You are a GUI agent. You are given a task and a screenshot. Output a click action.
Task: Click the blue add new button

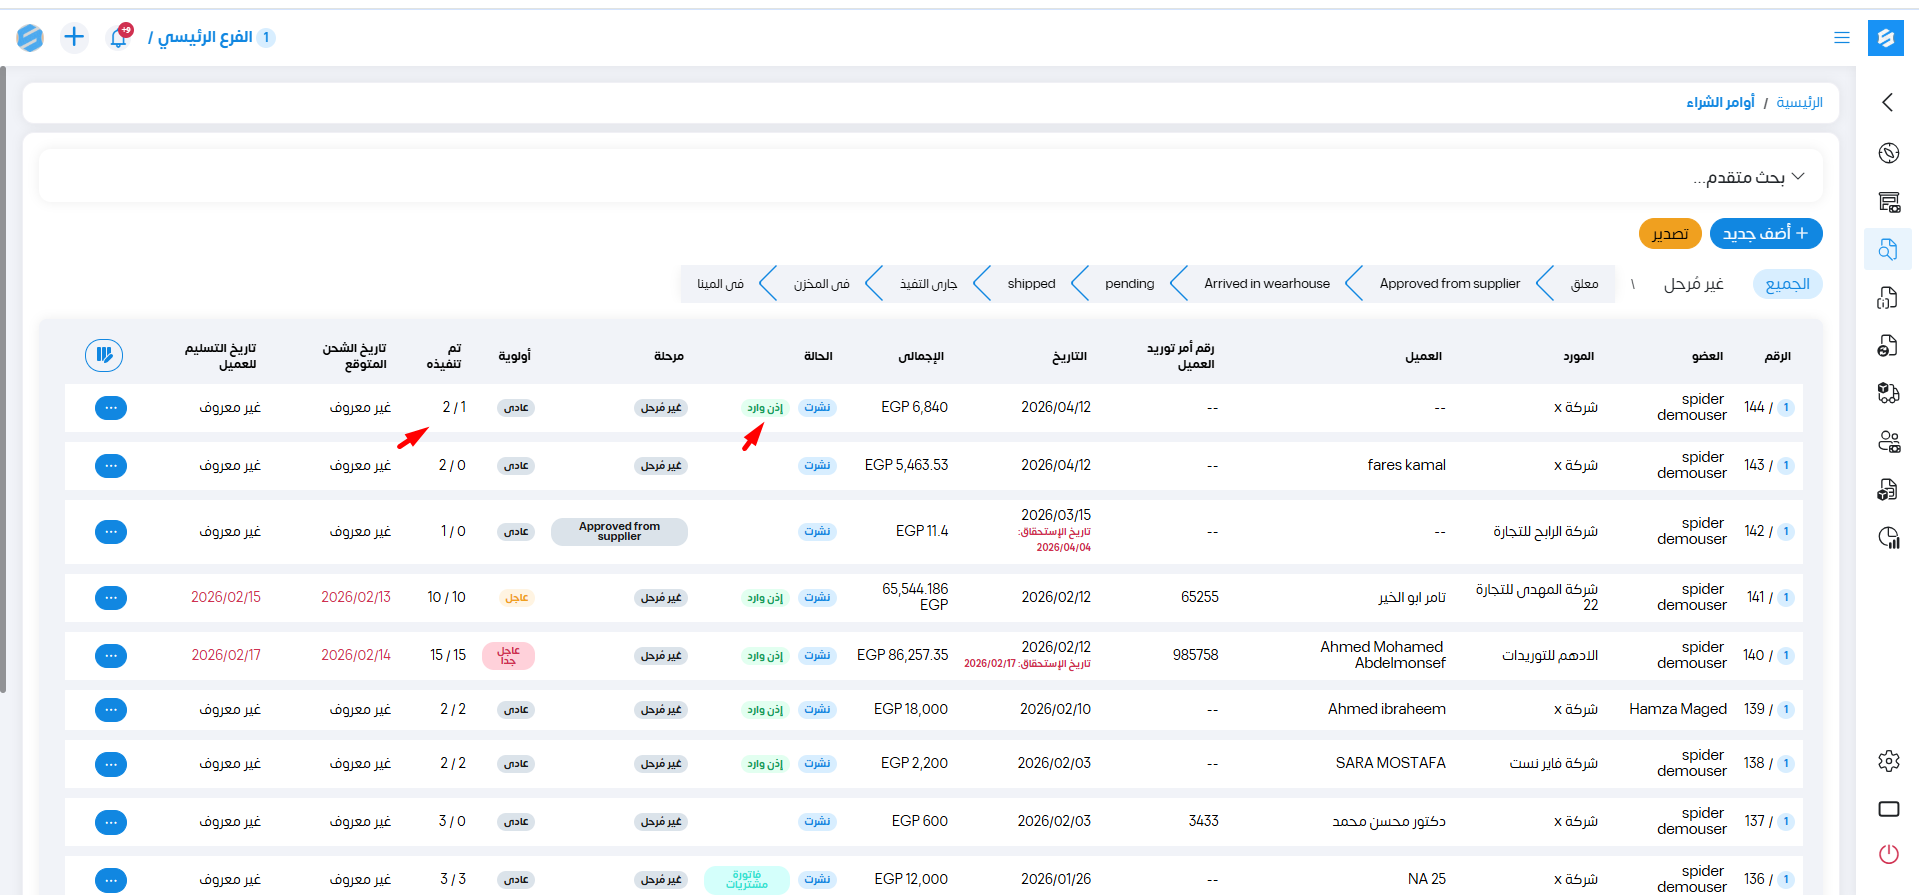tap(1765, 234)
